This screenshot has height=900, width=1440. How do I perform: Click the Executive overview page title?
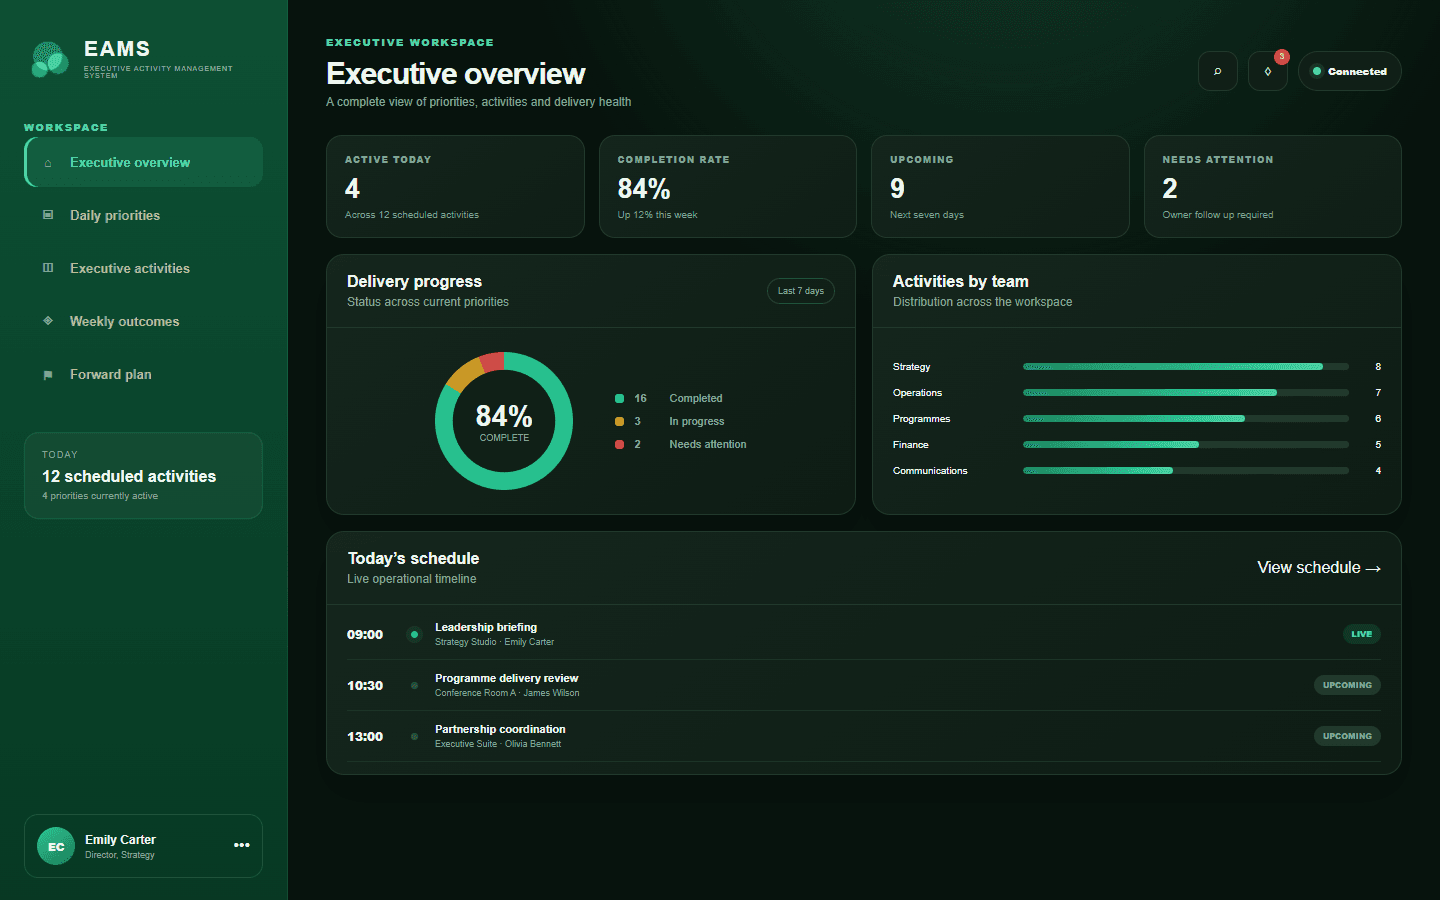coord(455,74)
